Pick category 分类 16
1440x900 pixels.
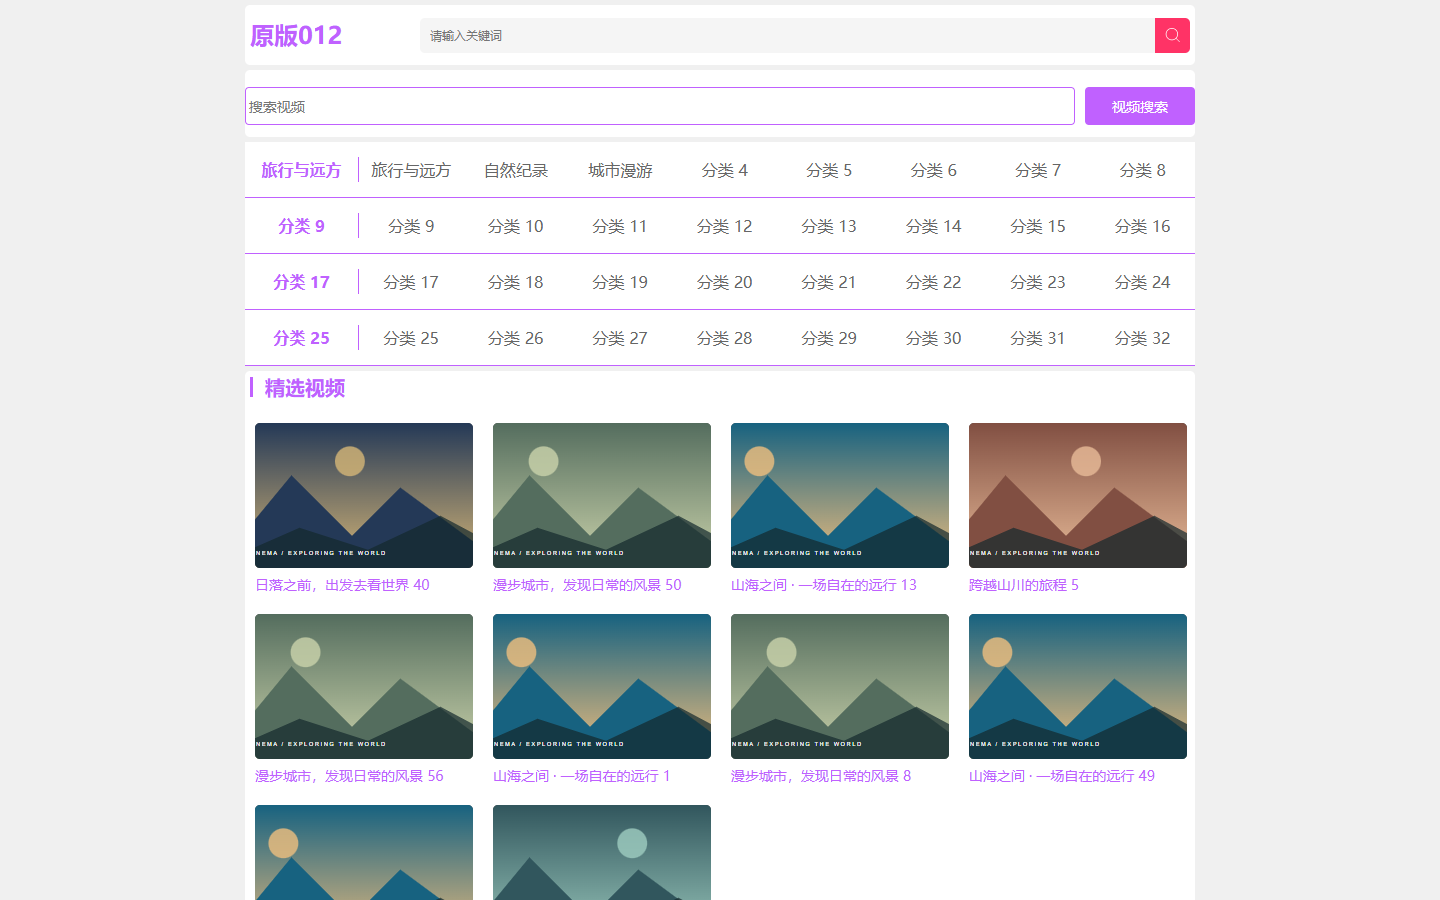tap(1143, 226)
